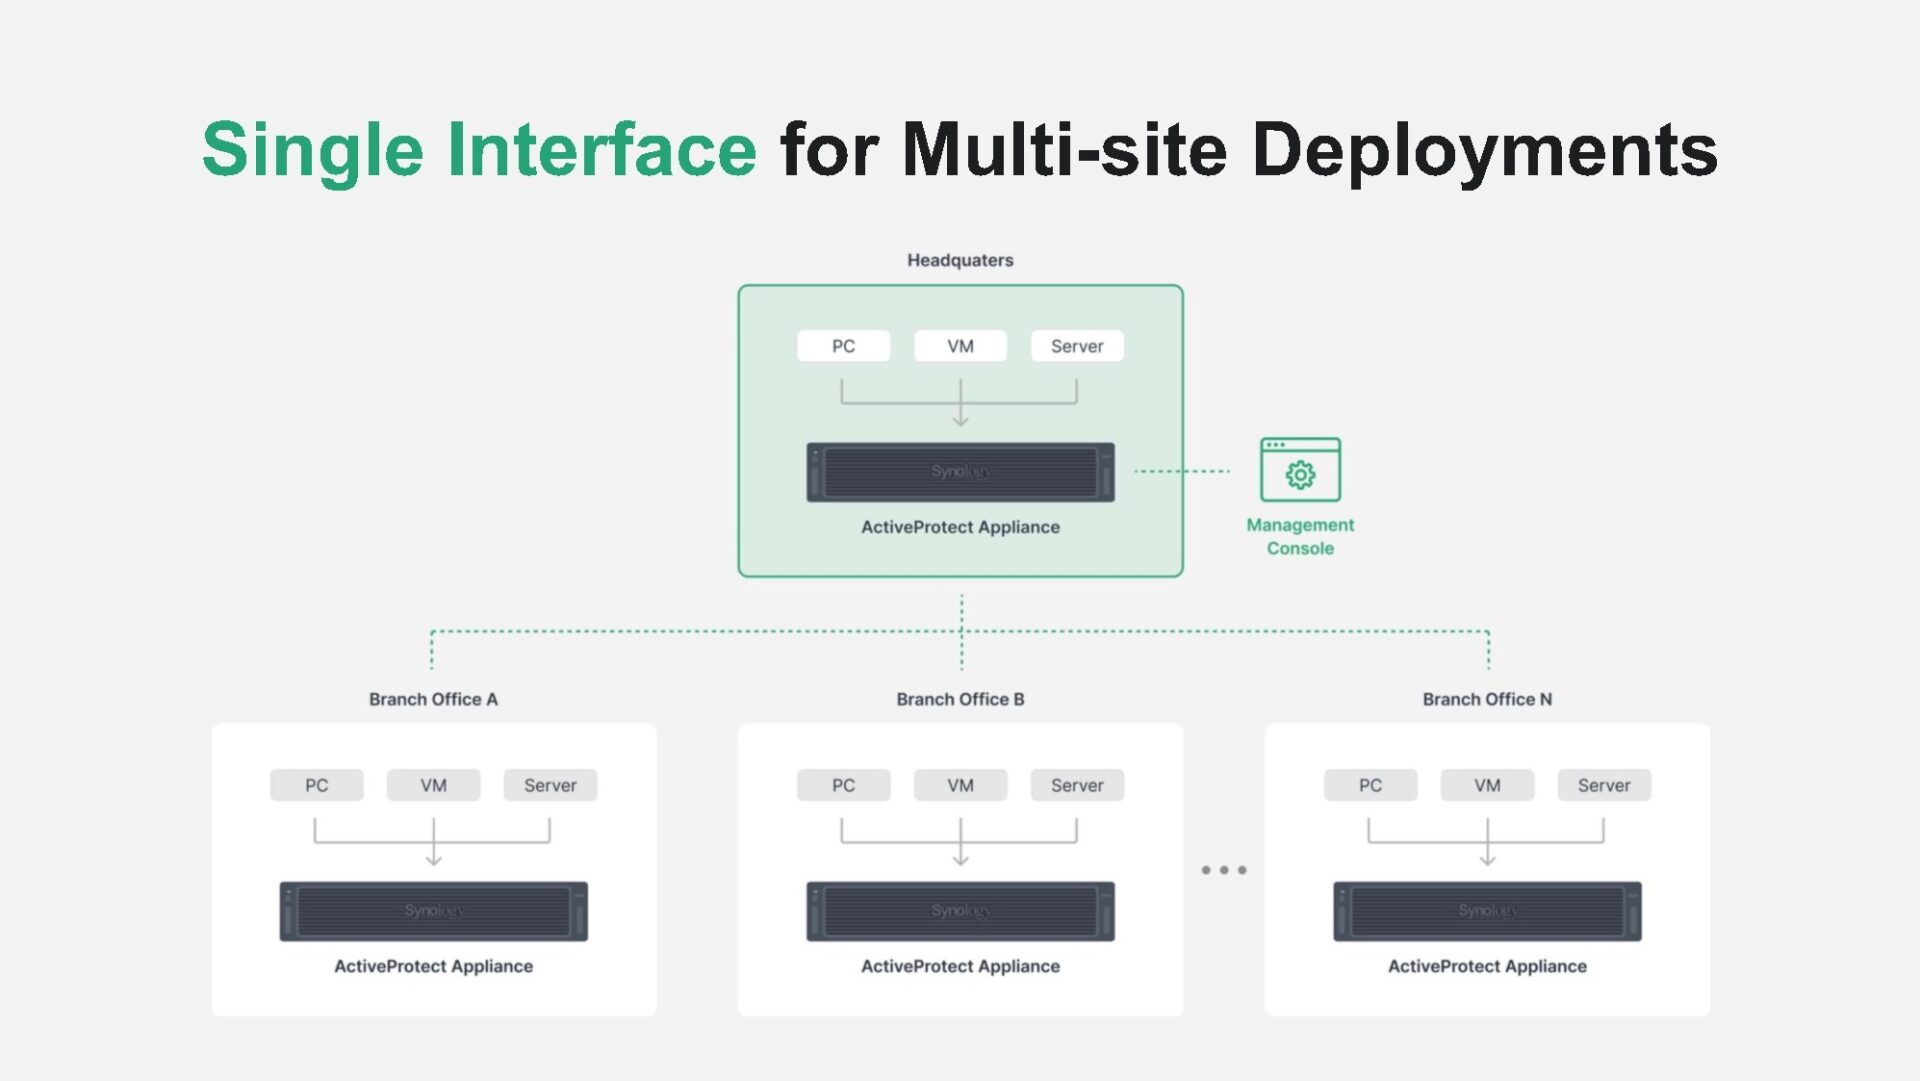Select the PC box in Headquarters

[x=843, y=346]
